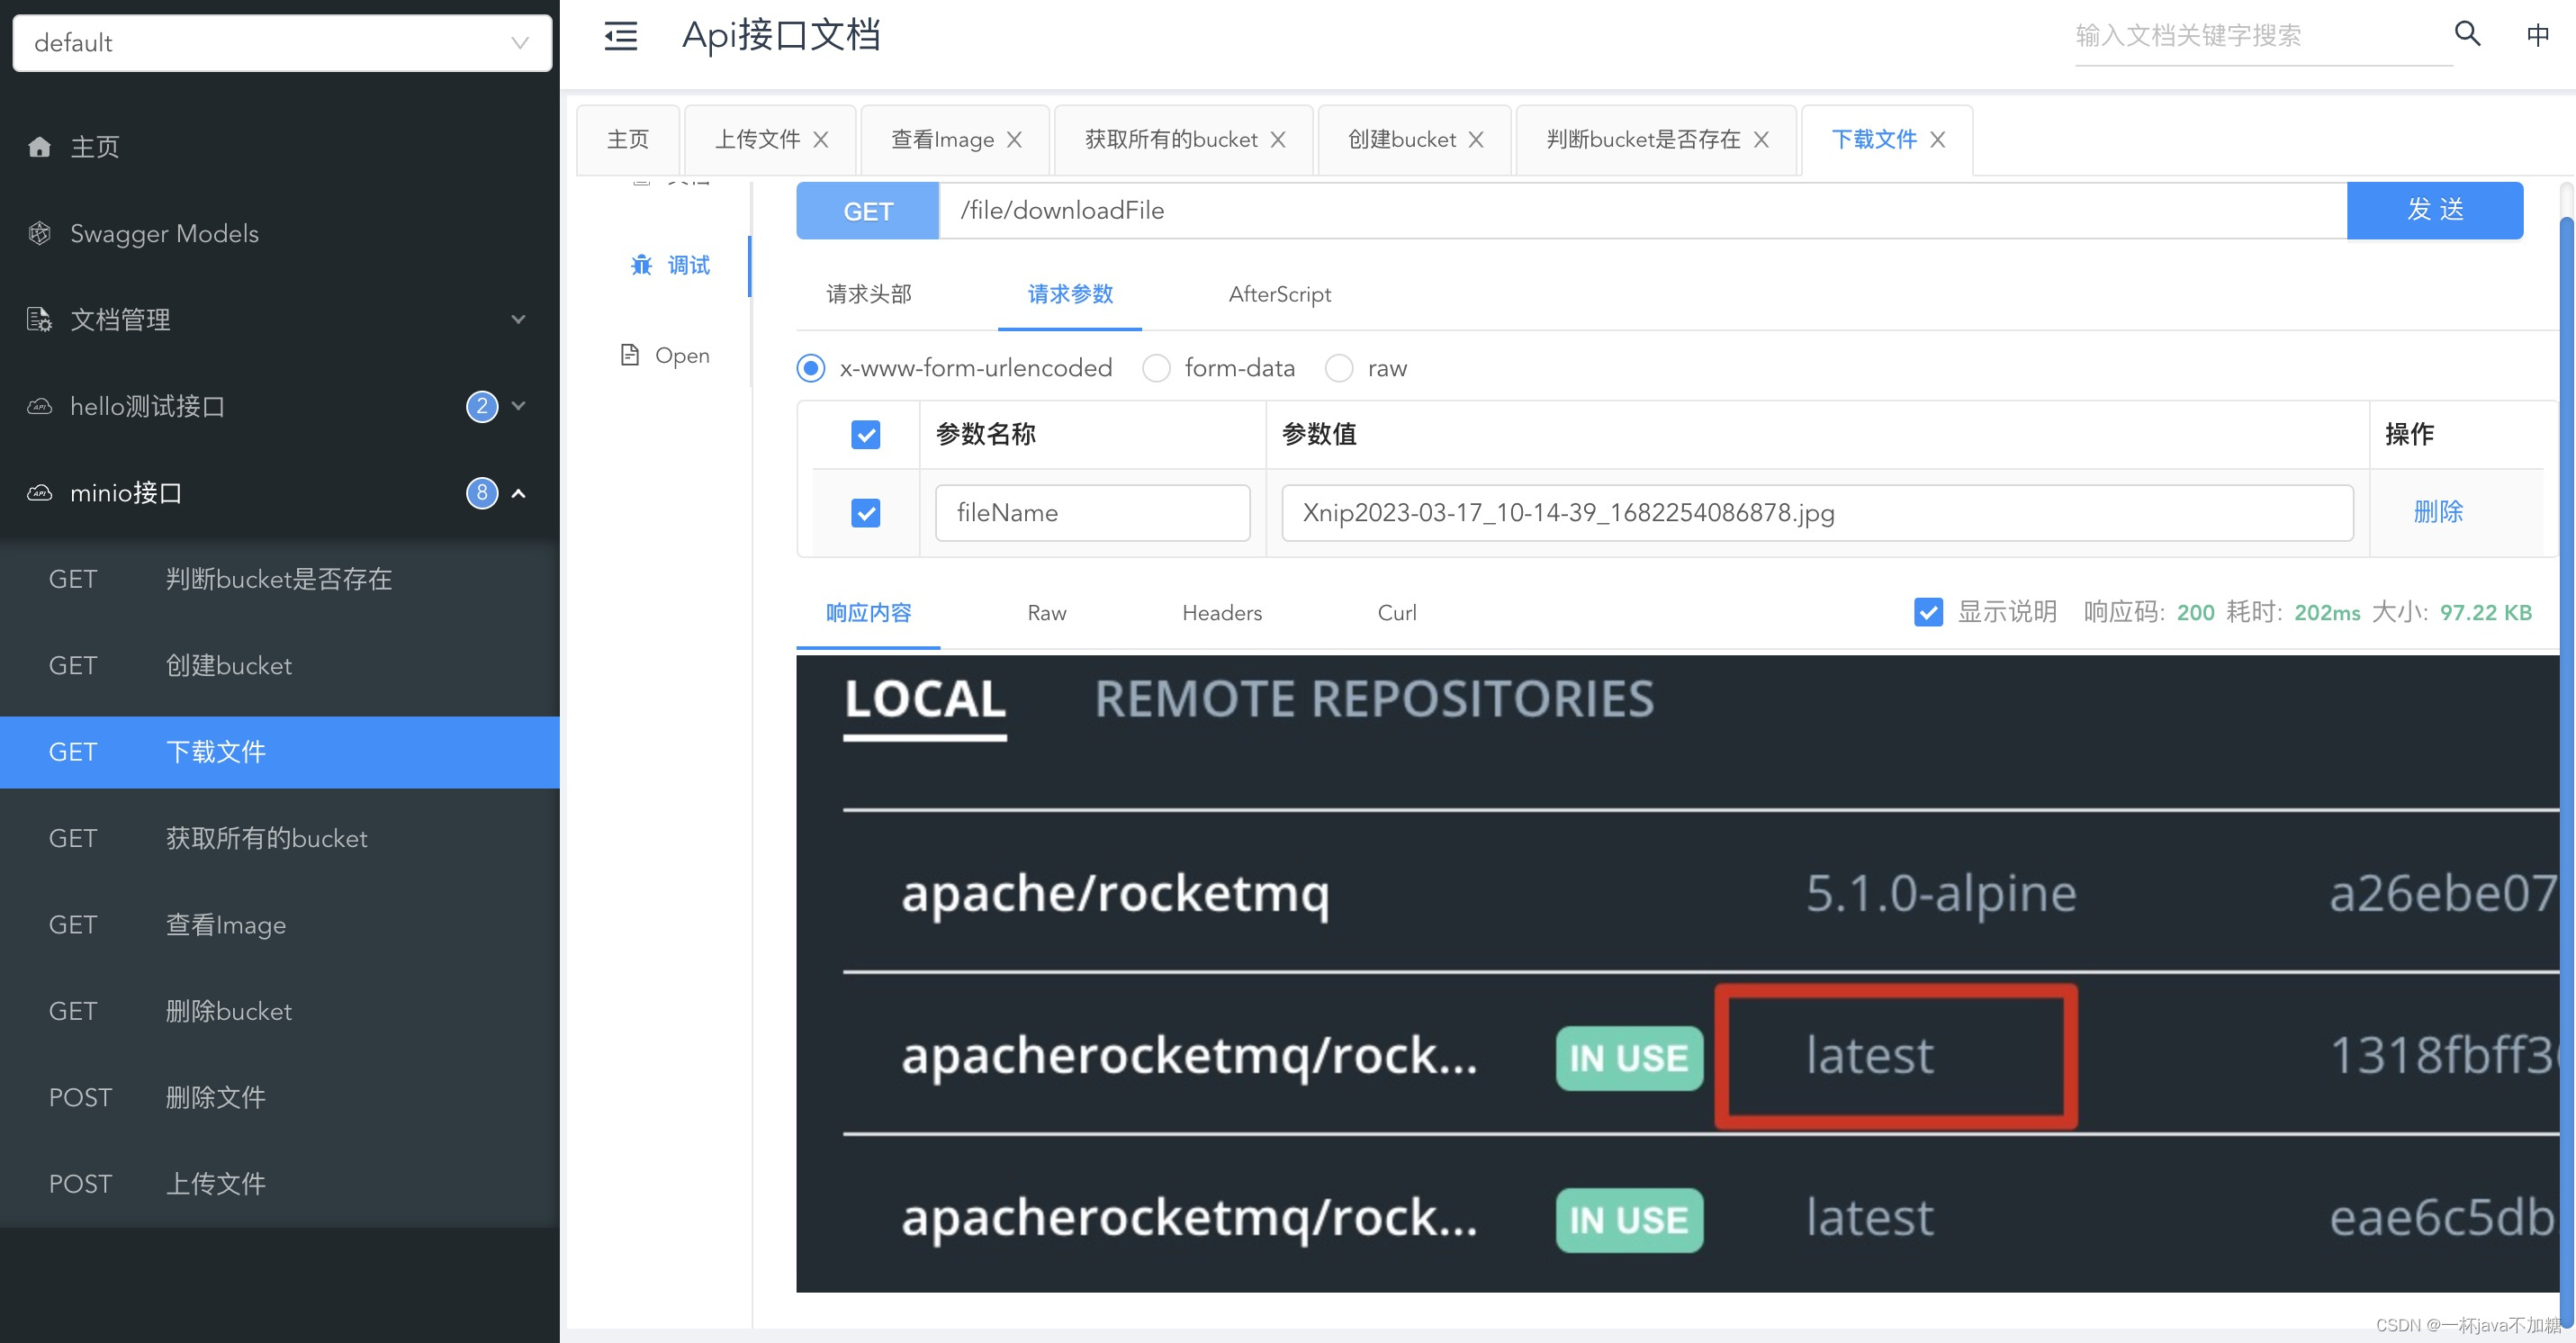Expand the 文档管理 menu chevron
This screenshot has height=1343, width=2576.
click(x=518, y=319)
